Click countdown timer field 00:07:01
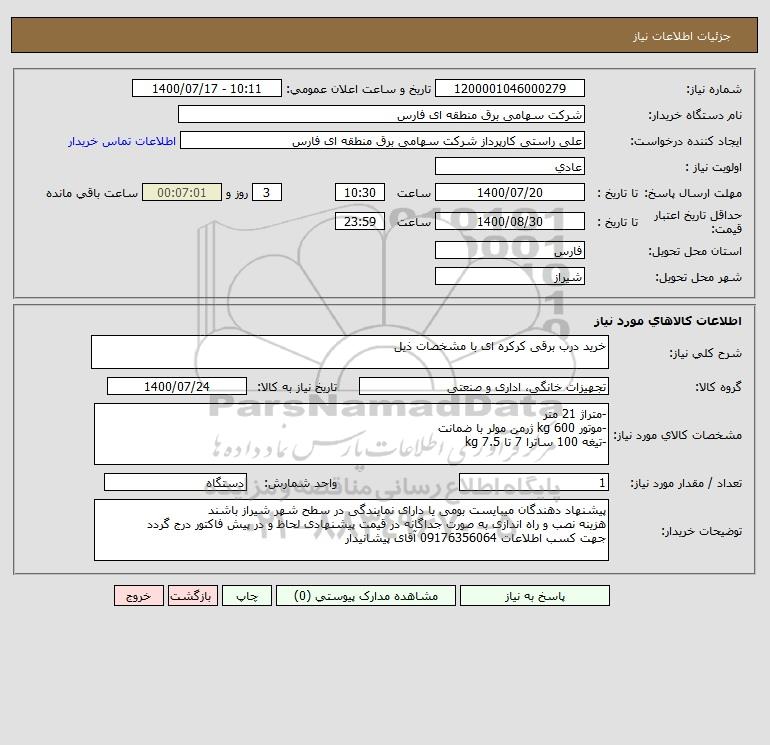The width and height of the screenshot is (770, 745). [x=182, y=193]
